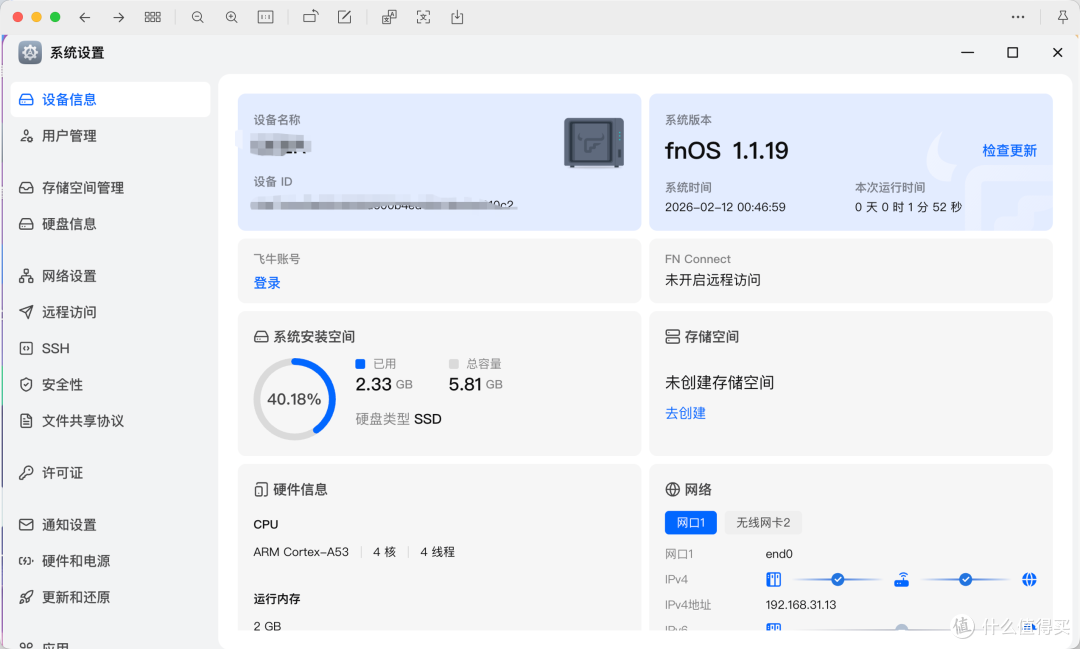Click the 网络 globe title icon
The width and height of the screenshot is (1080, 649).
click(672, 489)
